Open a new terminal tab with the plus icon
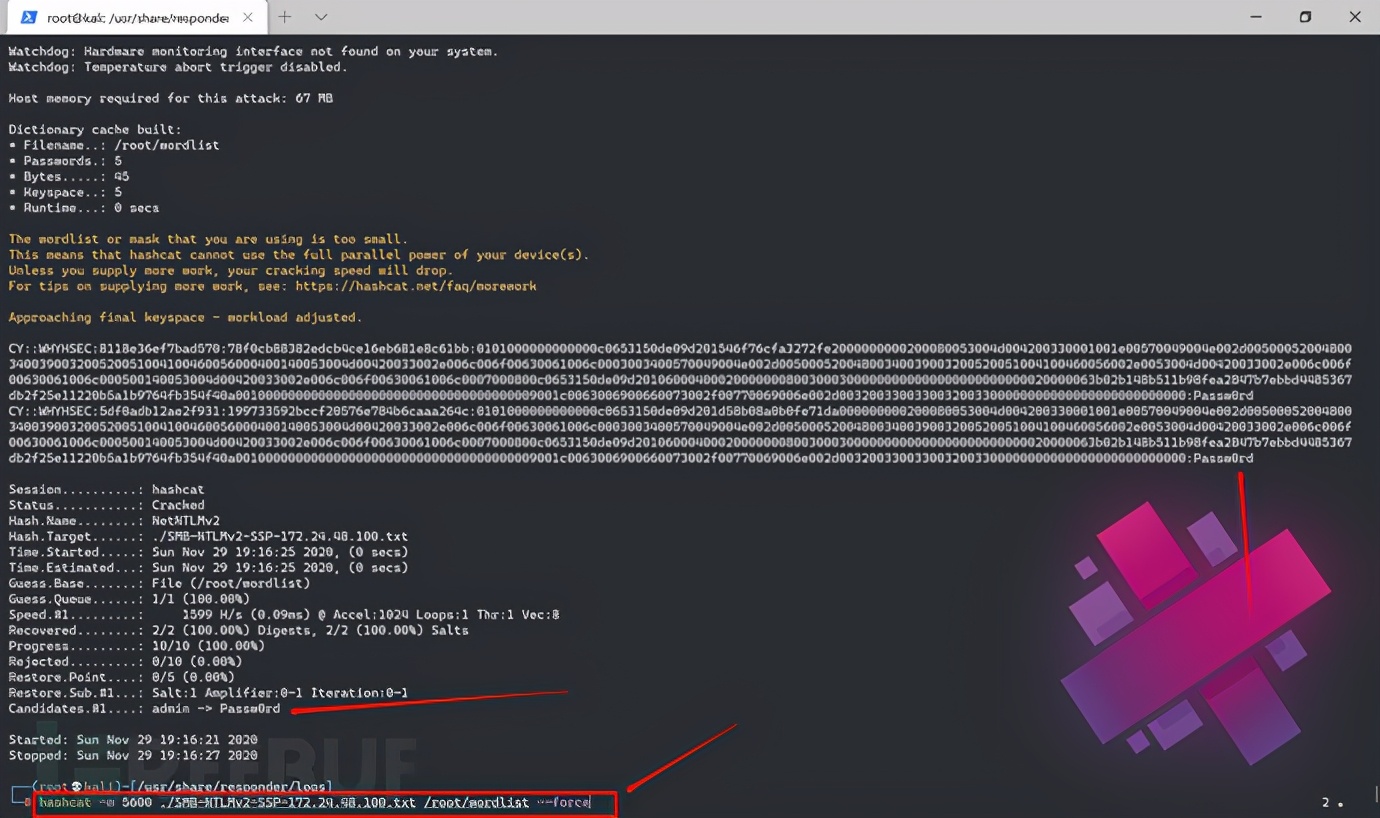This screenshot has height=818, width=1380. coord(285,17)
